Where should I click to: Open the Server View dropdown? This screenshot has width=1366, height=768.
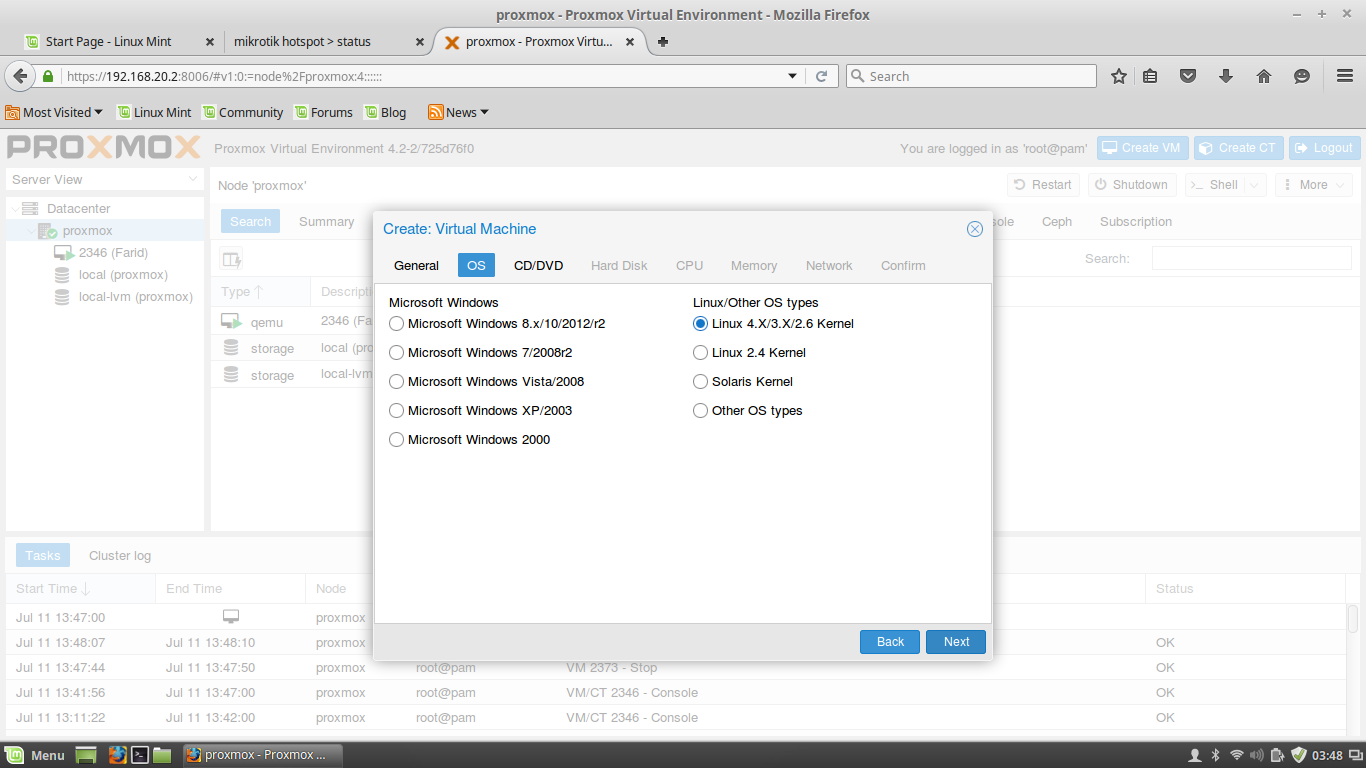(105, 180)
